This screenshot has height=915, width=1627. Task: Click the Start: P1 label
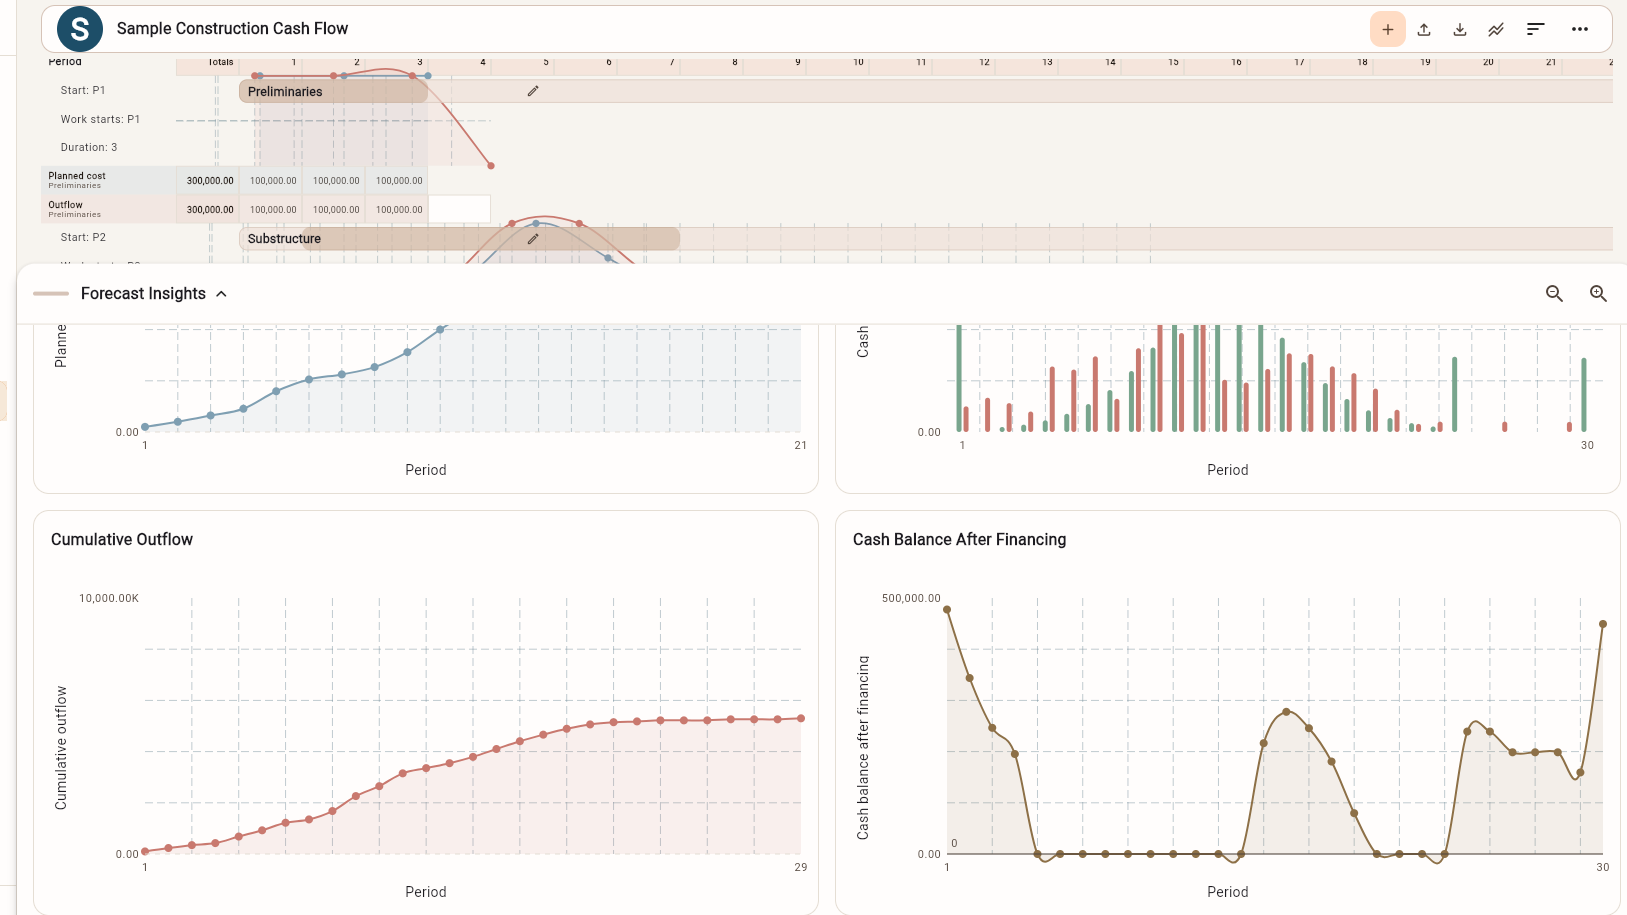(x=83, y=90)
